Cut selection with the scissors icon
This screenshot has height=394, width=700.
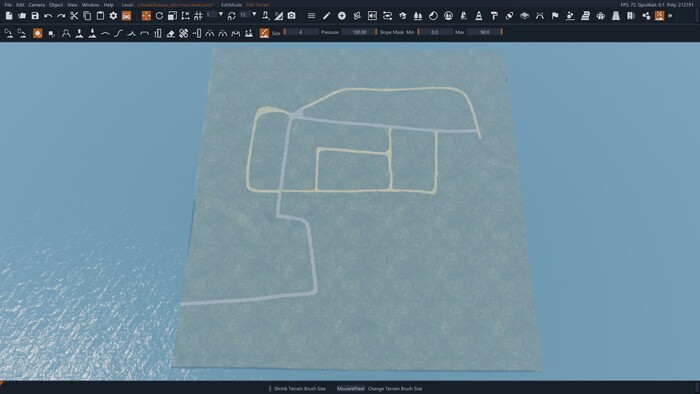(x=74, y=16)
